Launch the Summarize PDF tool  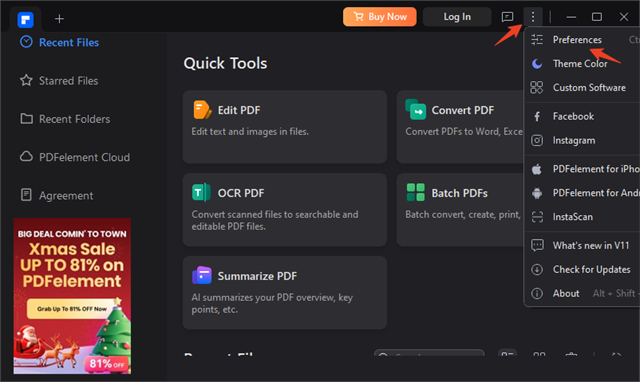284,292
